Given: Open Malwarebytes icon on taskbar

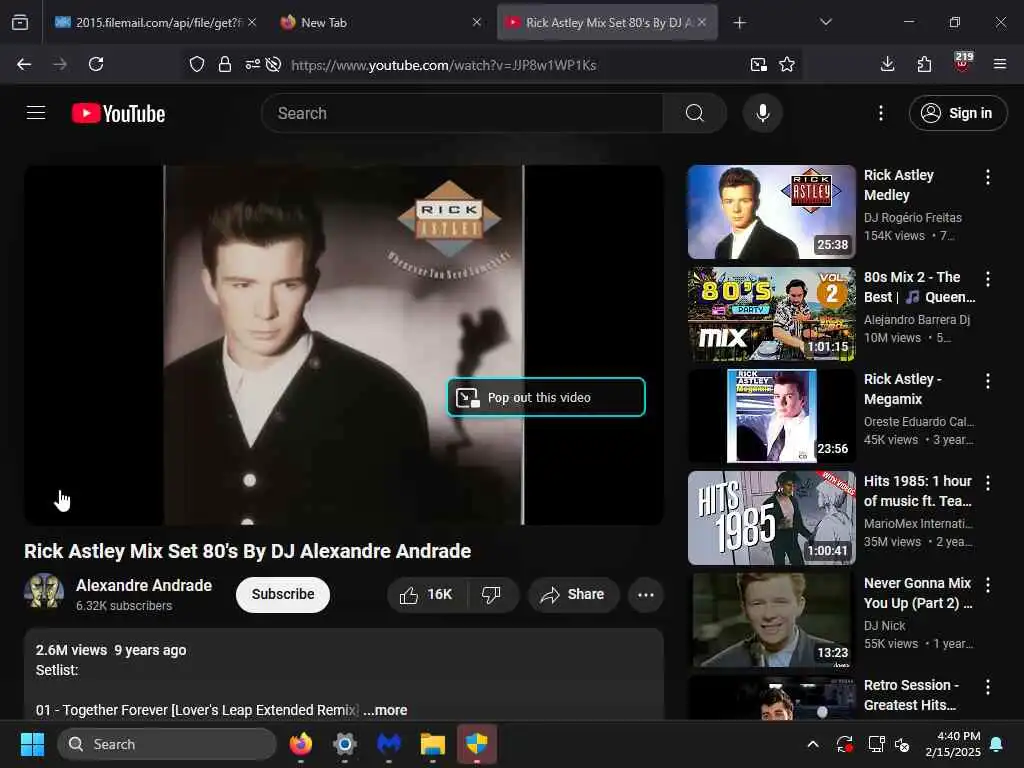Looking at the screenshot, I should click(389, 744).
